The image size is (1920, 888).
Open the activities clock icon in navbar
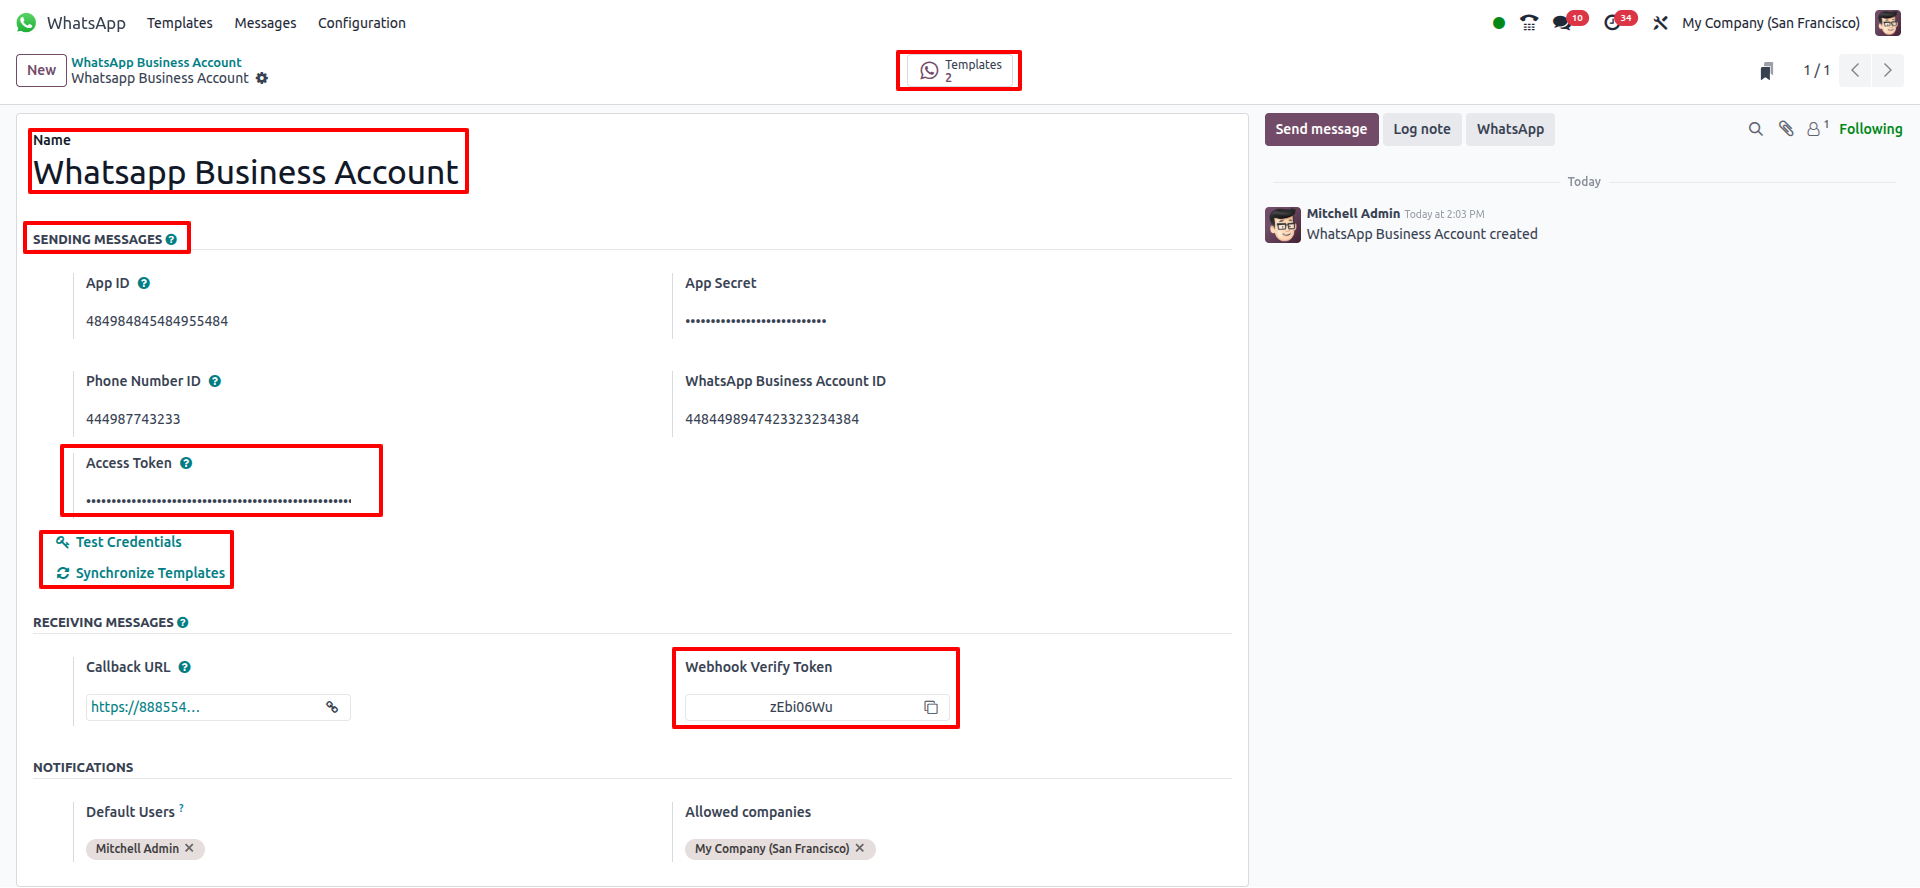1612,23
